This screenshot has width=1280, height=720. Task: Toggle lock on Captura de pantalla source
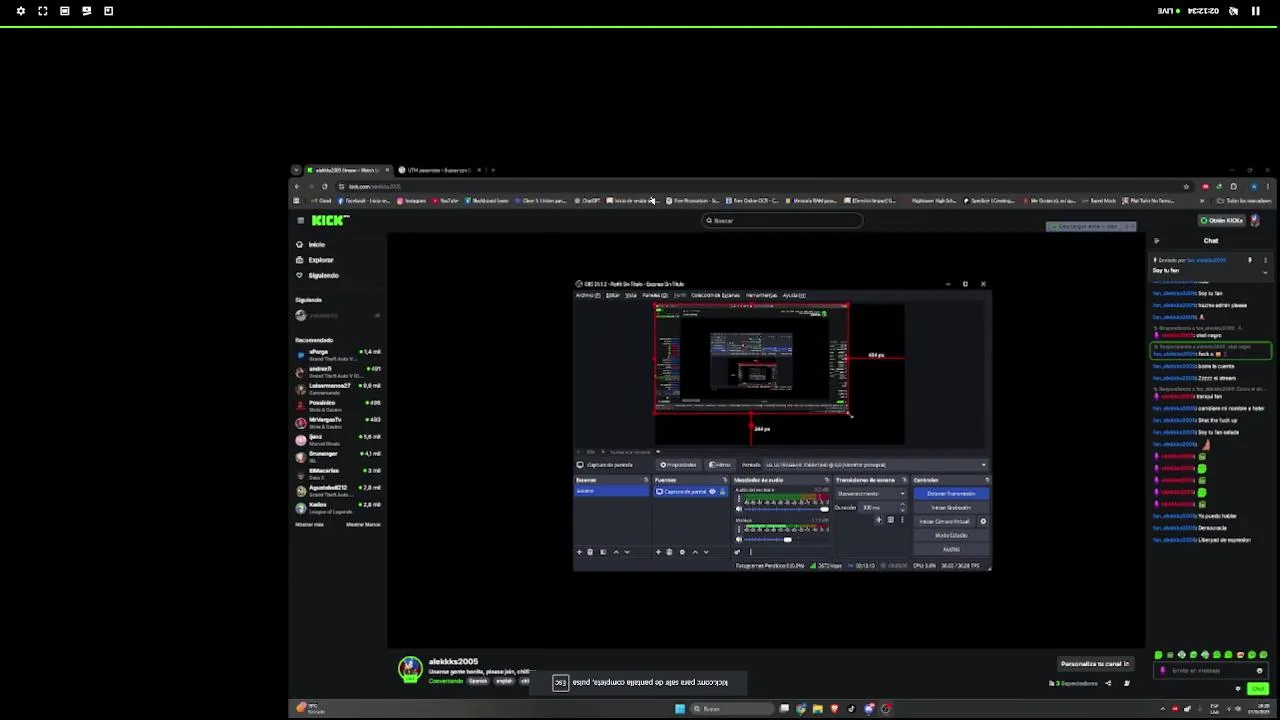723,491
